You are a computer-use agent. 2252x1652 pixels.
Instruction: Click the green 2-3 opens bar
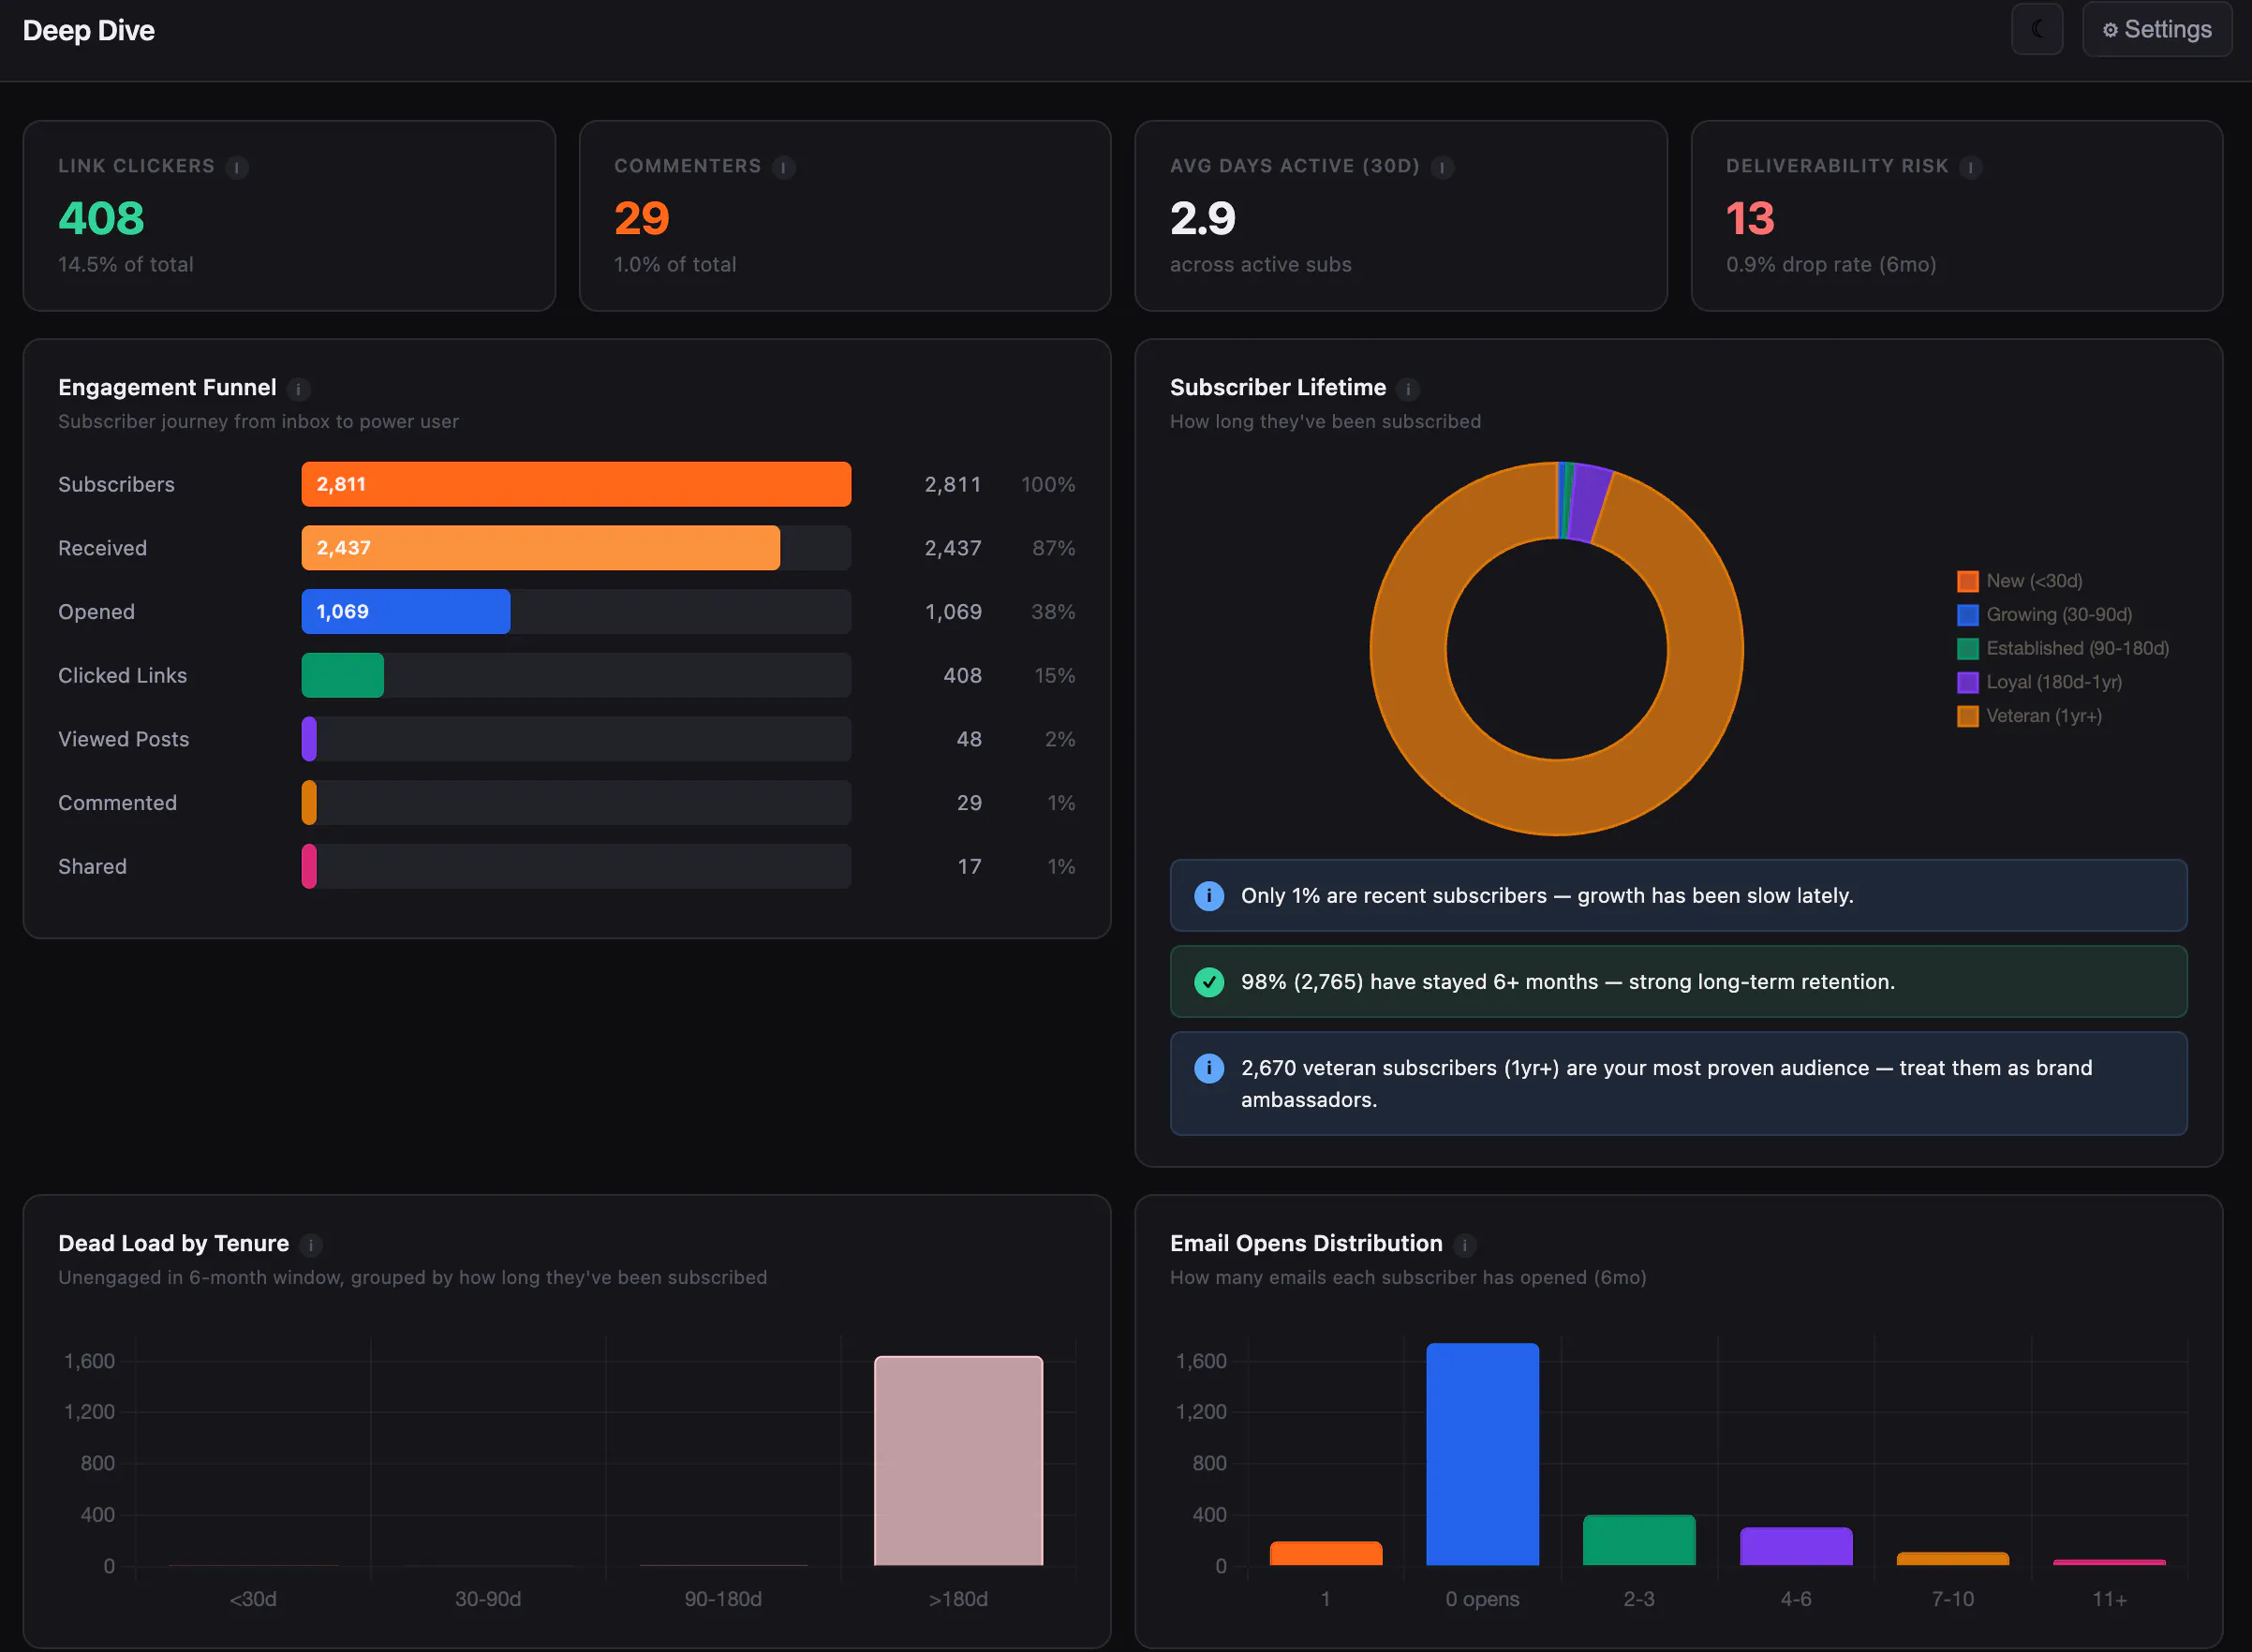[x=1639, y=1541]
